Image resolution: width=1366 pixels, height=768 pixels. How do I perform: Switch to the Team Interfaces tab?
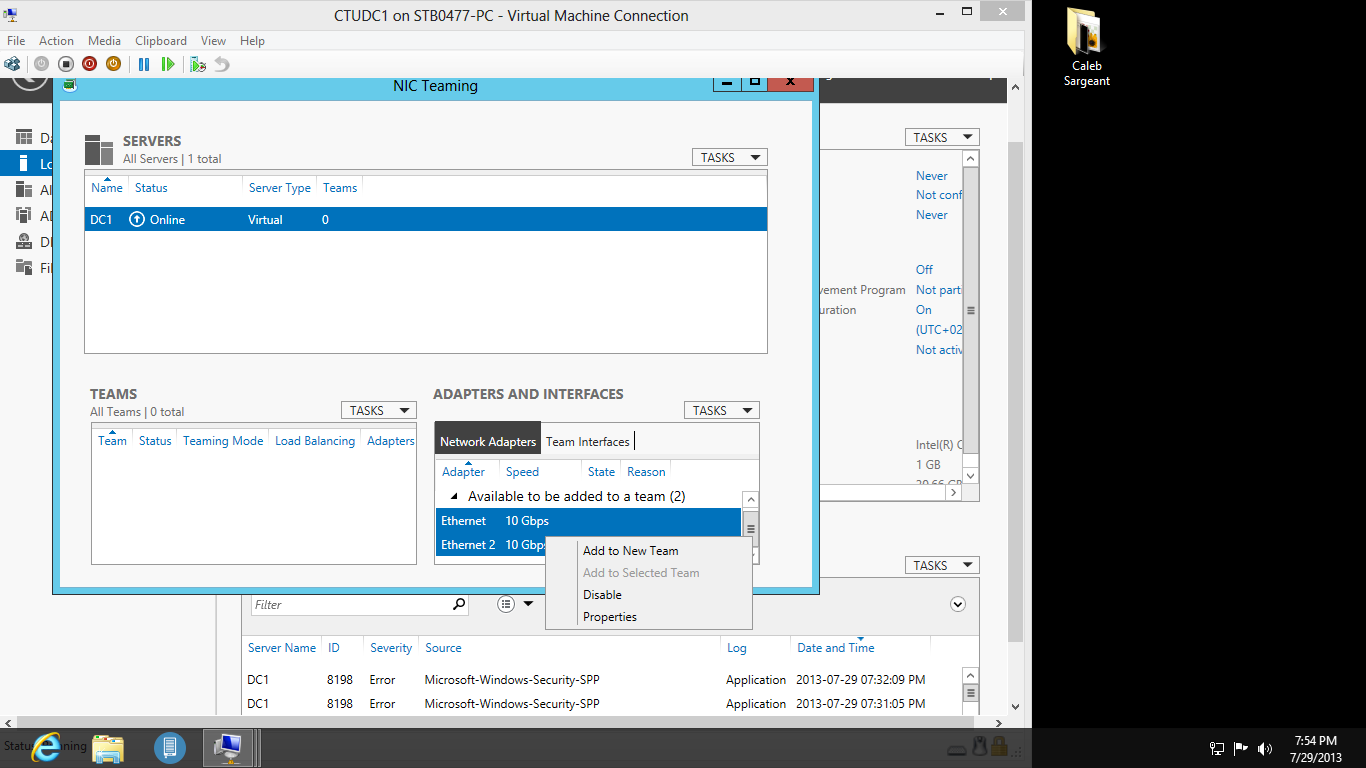(x=588, y=441)
